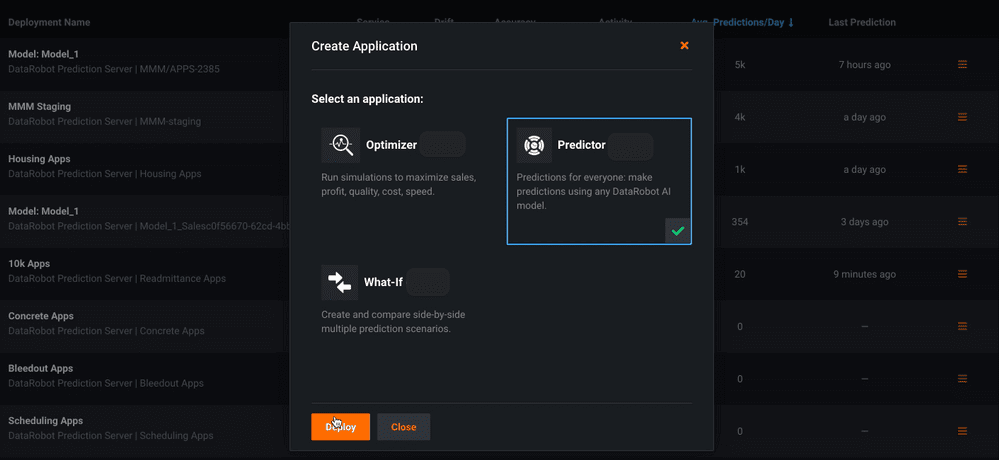The height and width of the screenshot is (460, 999).
Task: Click the '9 minutes ago' last prediction value
Action: point(864,274)
